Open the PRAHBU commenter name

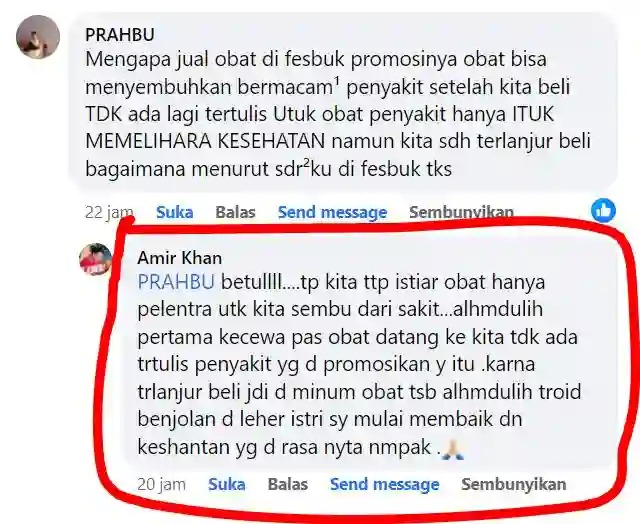pyautogui.click(x=120, y=35)
